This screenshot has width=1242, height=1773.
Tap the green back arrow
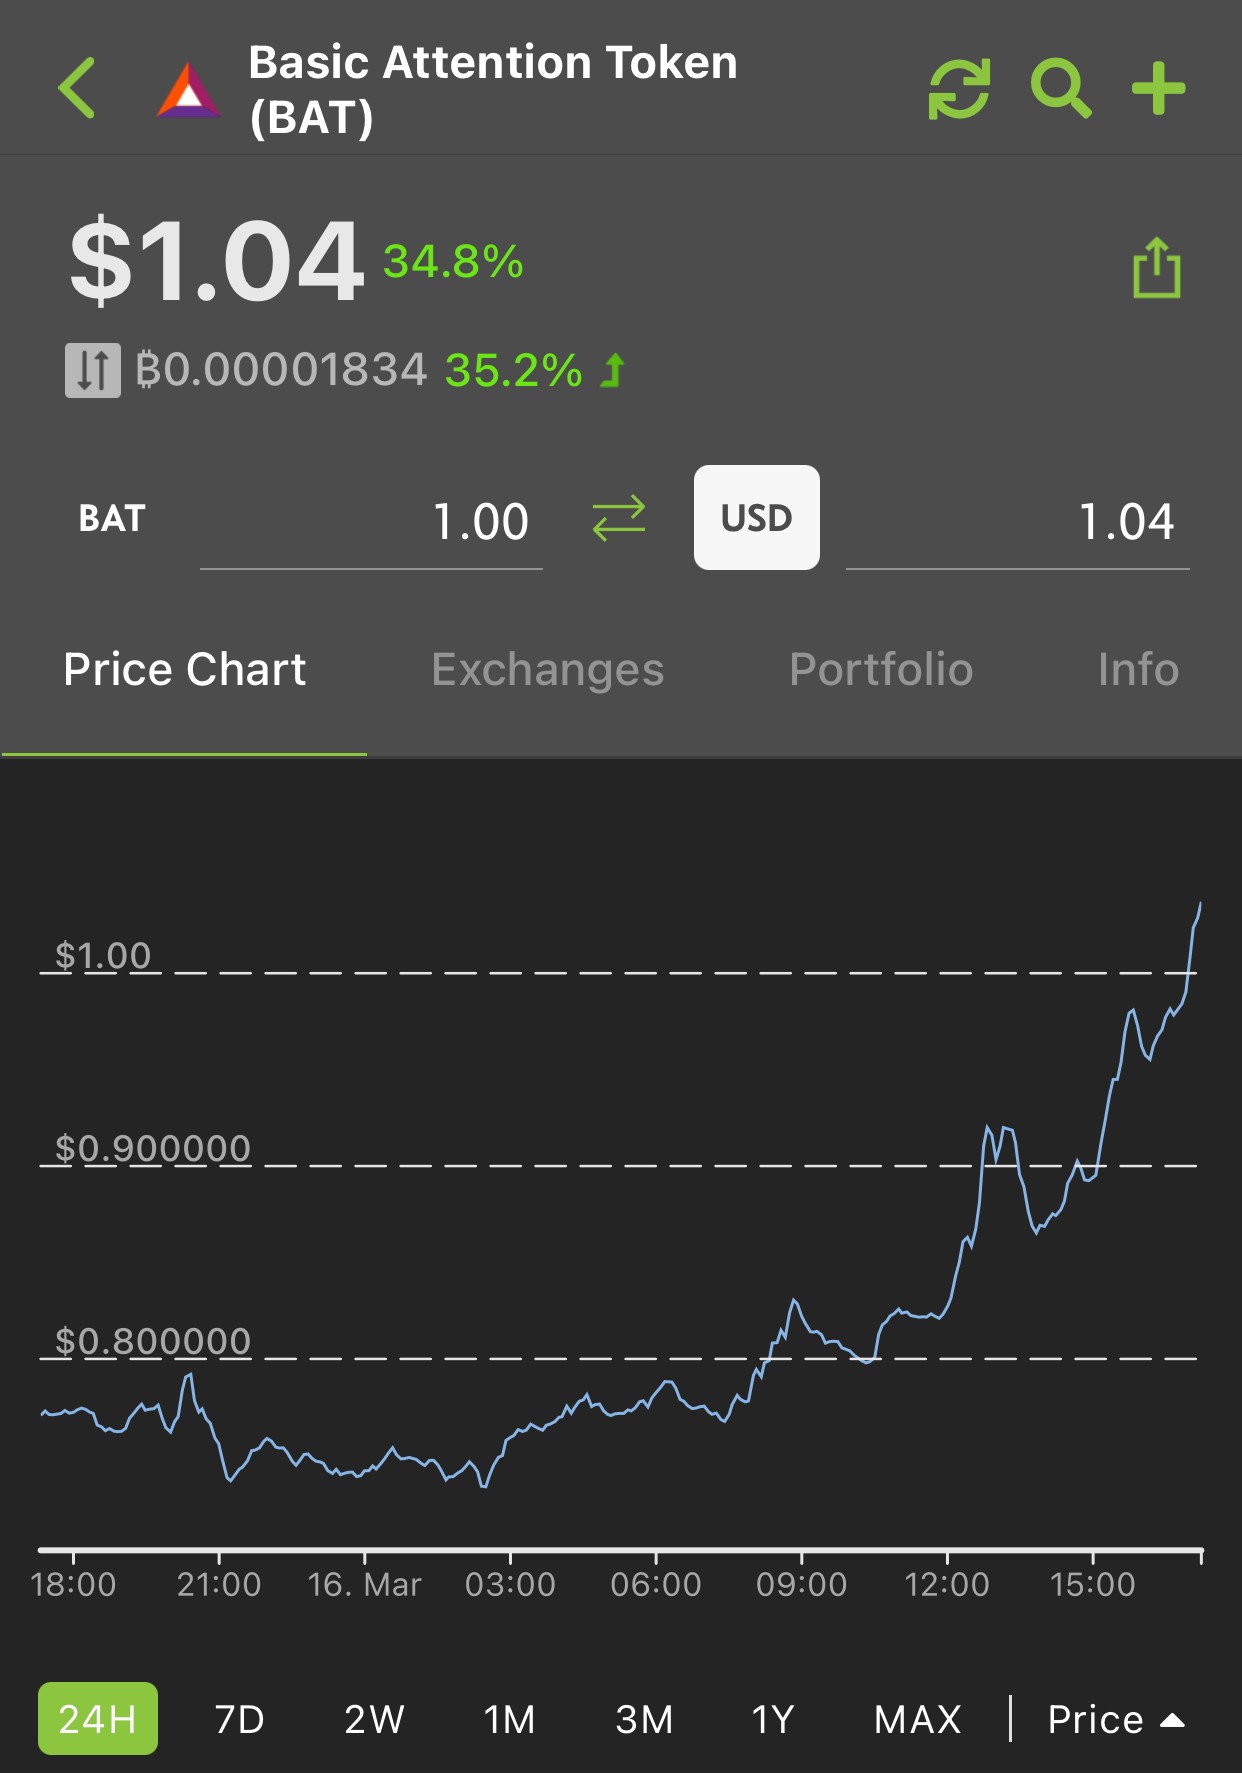(76, 88)
